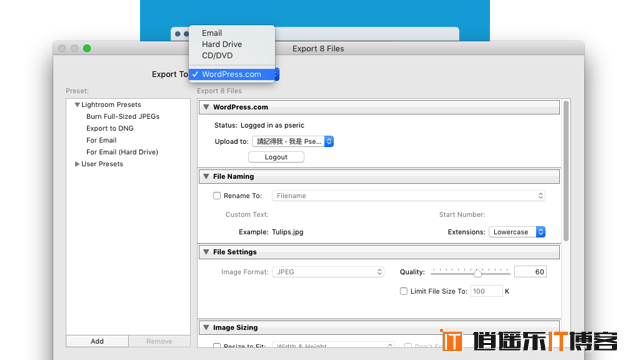Select the For Email (Hard Drive) preset

tap(122, 152)
